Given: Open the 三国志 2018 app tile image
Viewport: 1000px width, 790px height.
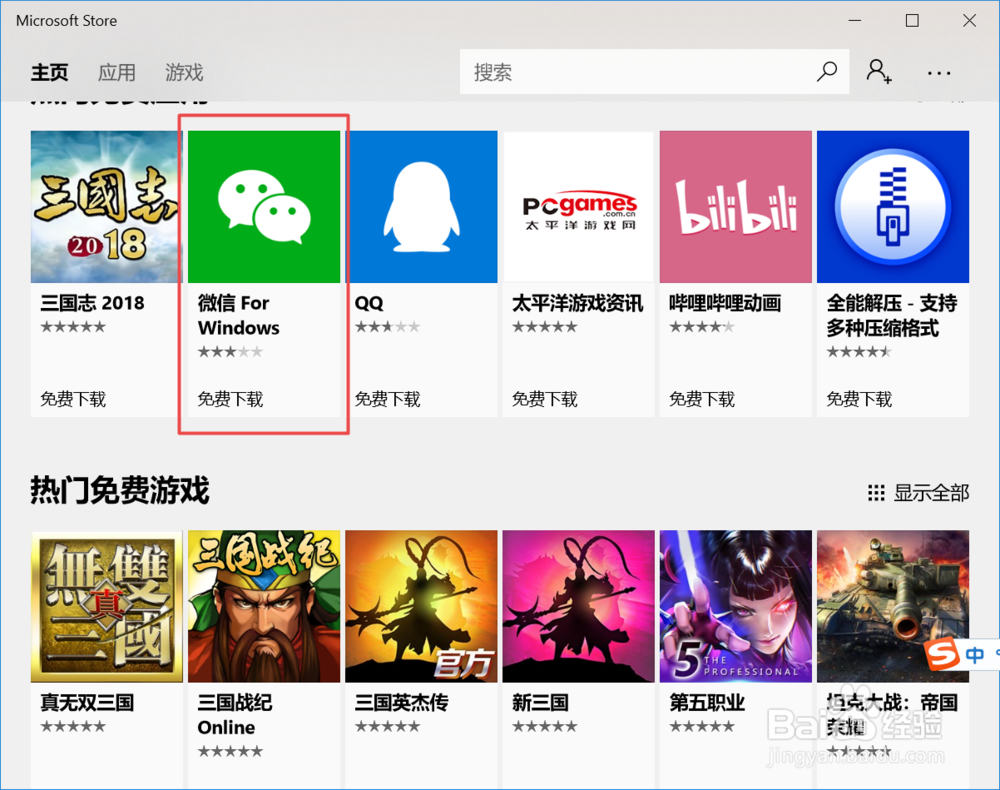Looking at the screenshot, I should tap(107, 207).
